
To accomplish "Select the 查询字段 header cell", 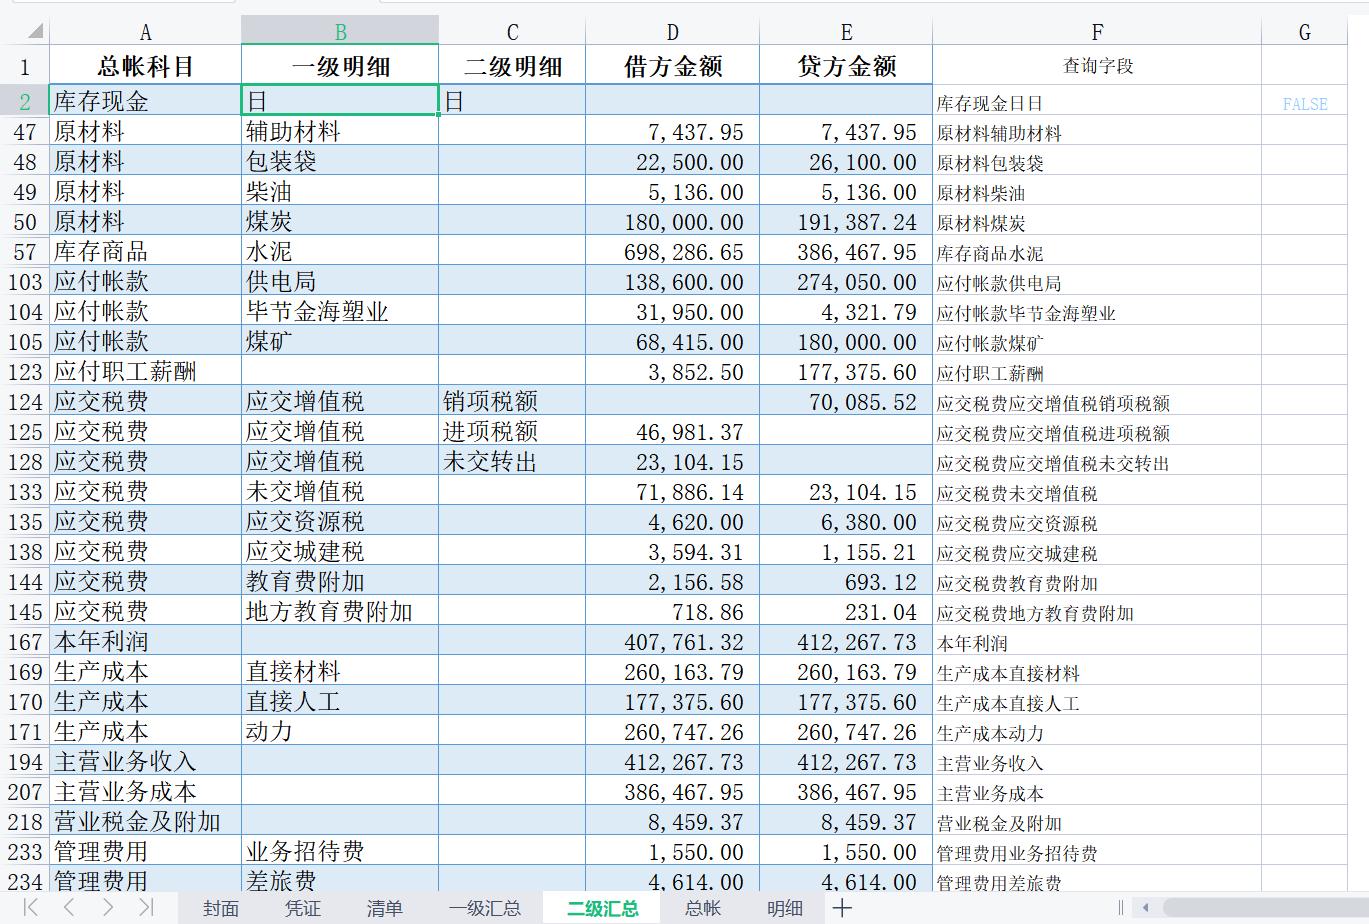I will point(1098,64).
